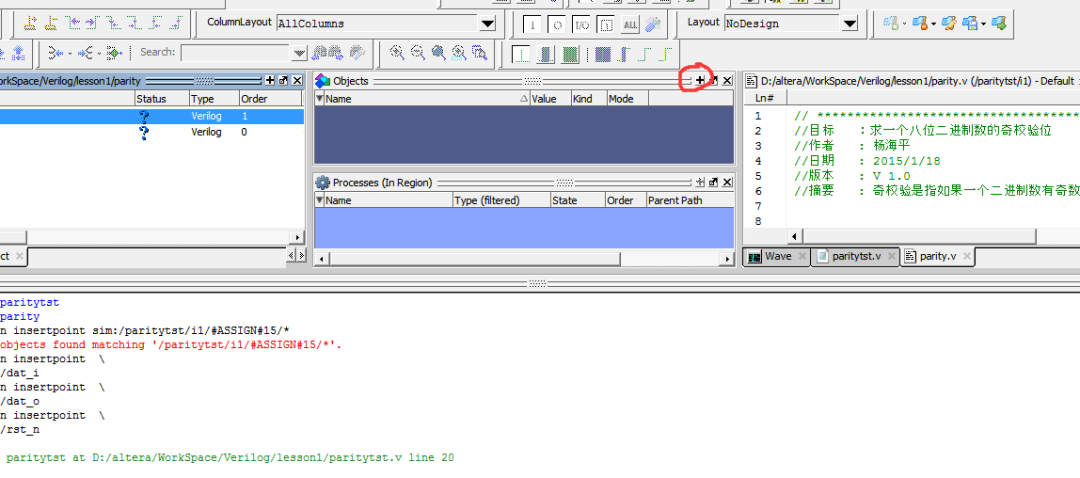Open the Layout NoDesign dropdown arrow
The width and height of the screenshot is (1080, 478).
point(850,23)
